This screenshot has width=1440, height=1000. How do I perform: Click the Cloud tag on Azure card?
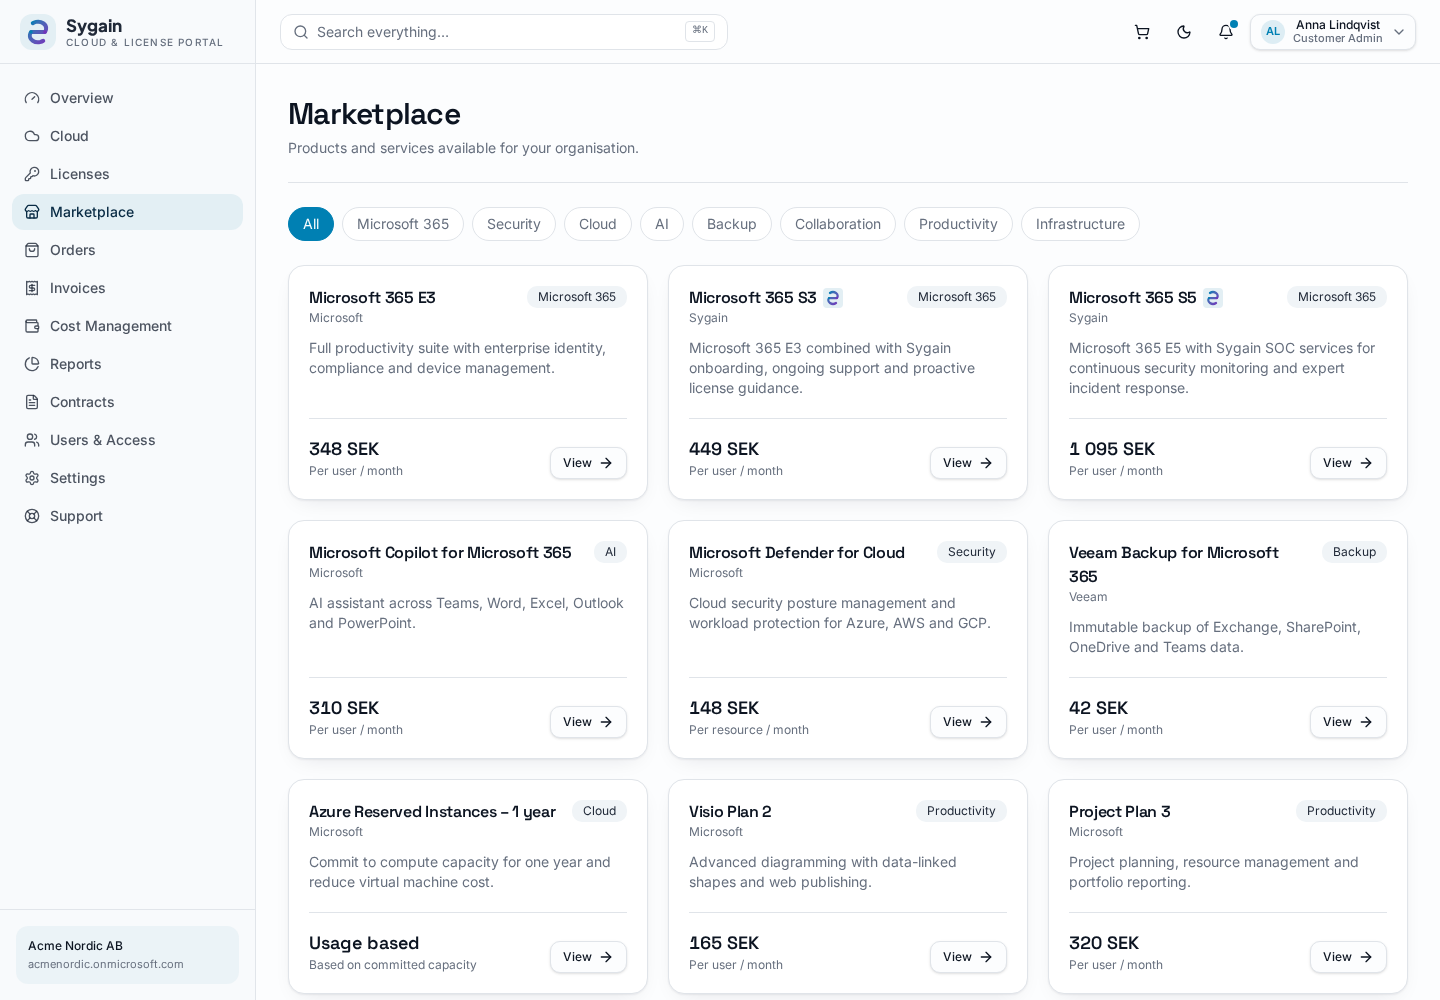click(599, 811)
